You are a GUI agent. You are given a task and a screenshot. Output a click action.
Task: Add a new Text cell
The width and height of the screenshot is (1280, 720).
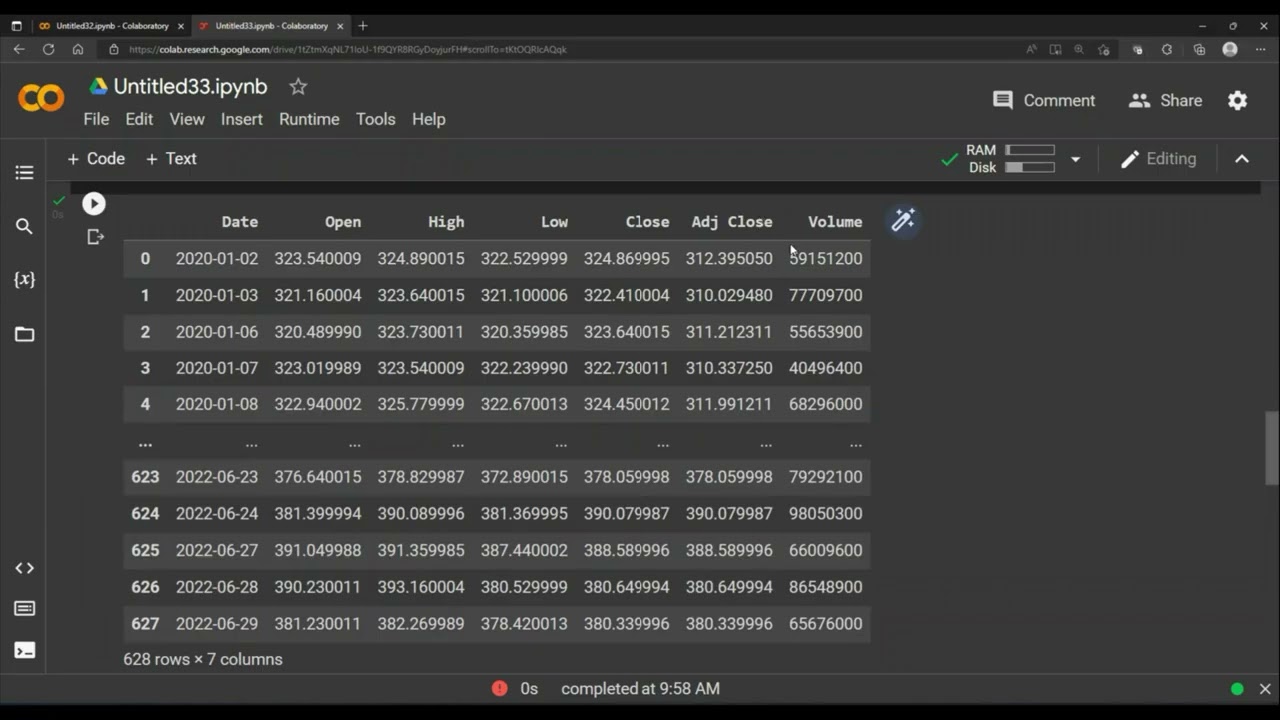171,159
